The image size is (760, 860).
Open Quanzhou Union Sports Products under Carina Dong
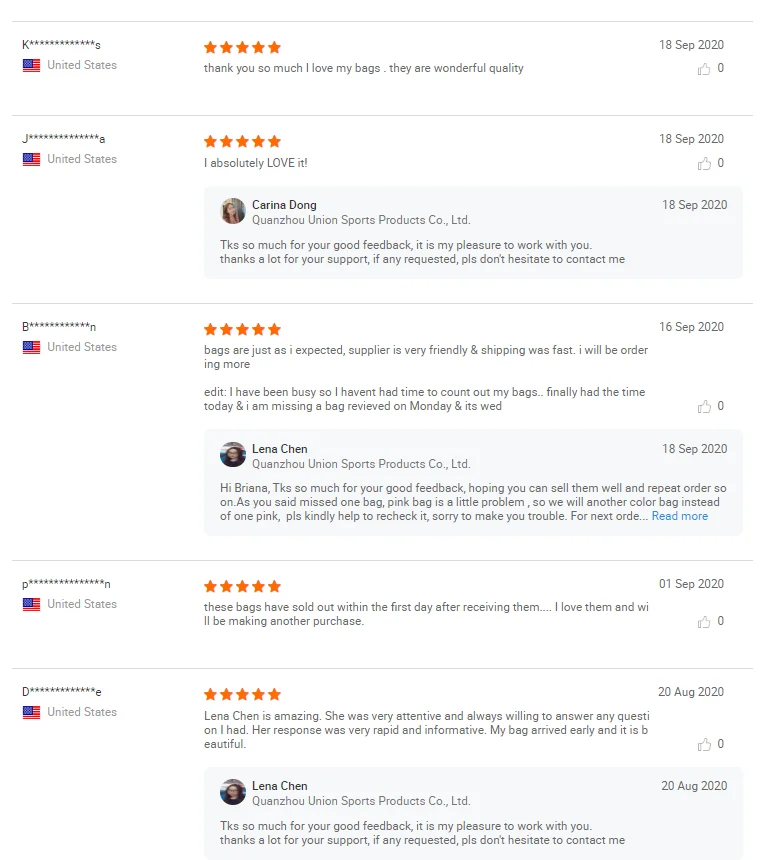pos(361,220)
